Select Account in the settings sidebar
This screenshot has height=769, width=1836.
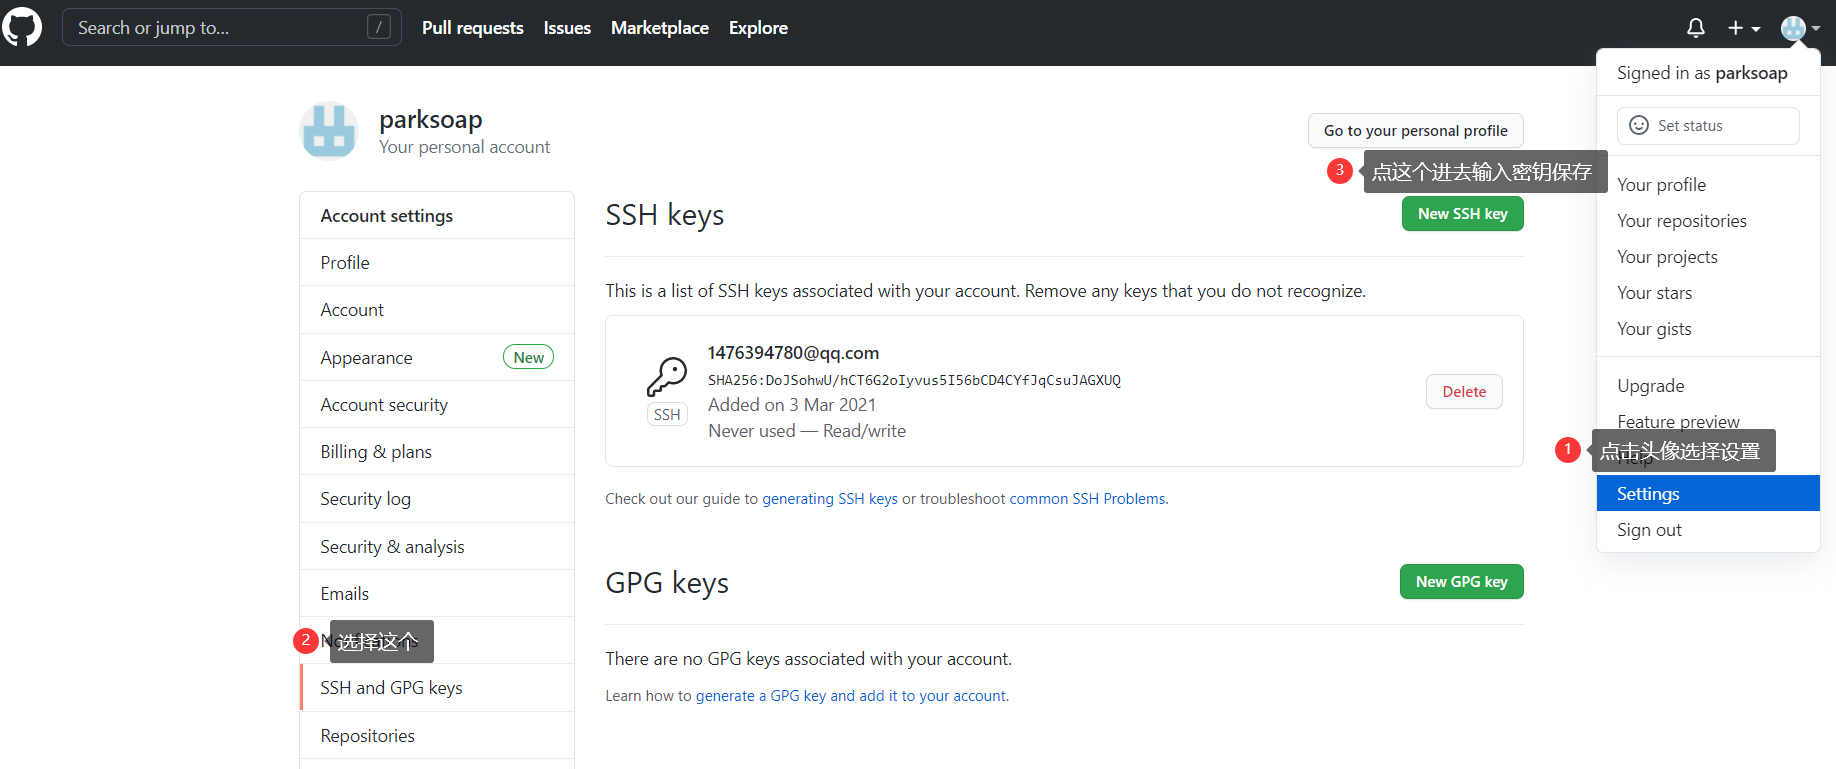coord(437,310)
